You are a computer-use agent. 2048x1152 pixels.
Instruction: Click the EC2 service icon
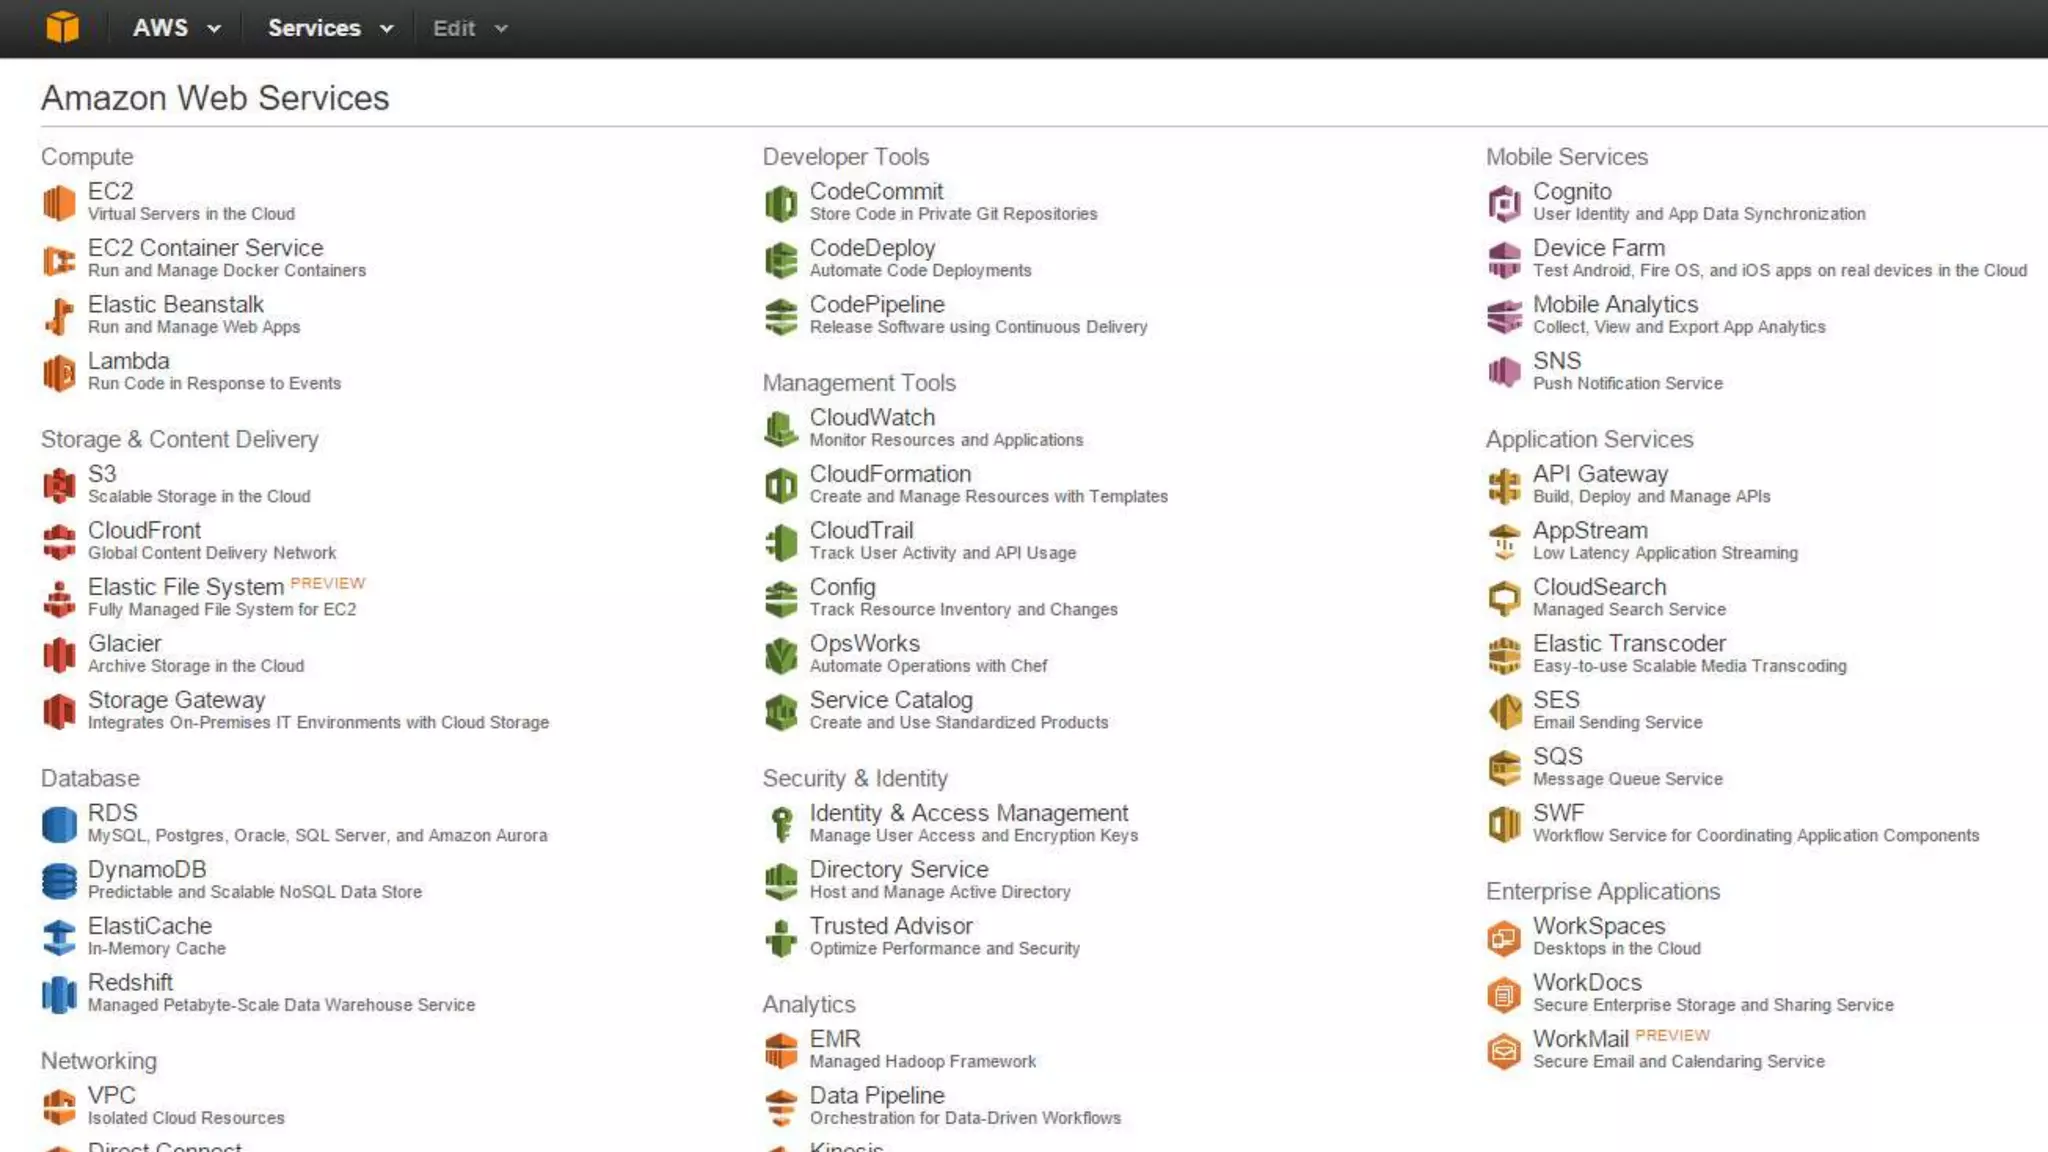59,202
